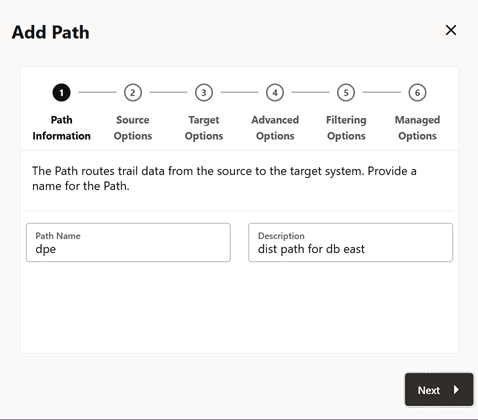The height and width of the screenshot is (420, 478).
Task: Open Managed Options step label
Action: 417,128
